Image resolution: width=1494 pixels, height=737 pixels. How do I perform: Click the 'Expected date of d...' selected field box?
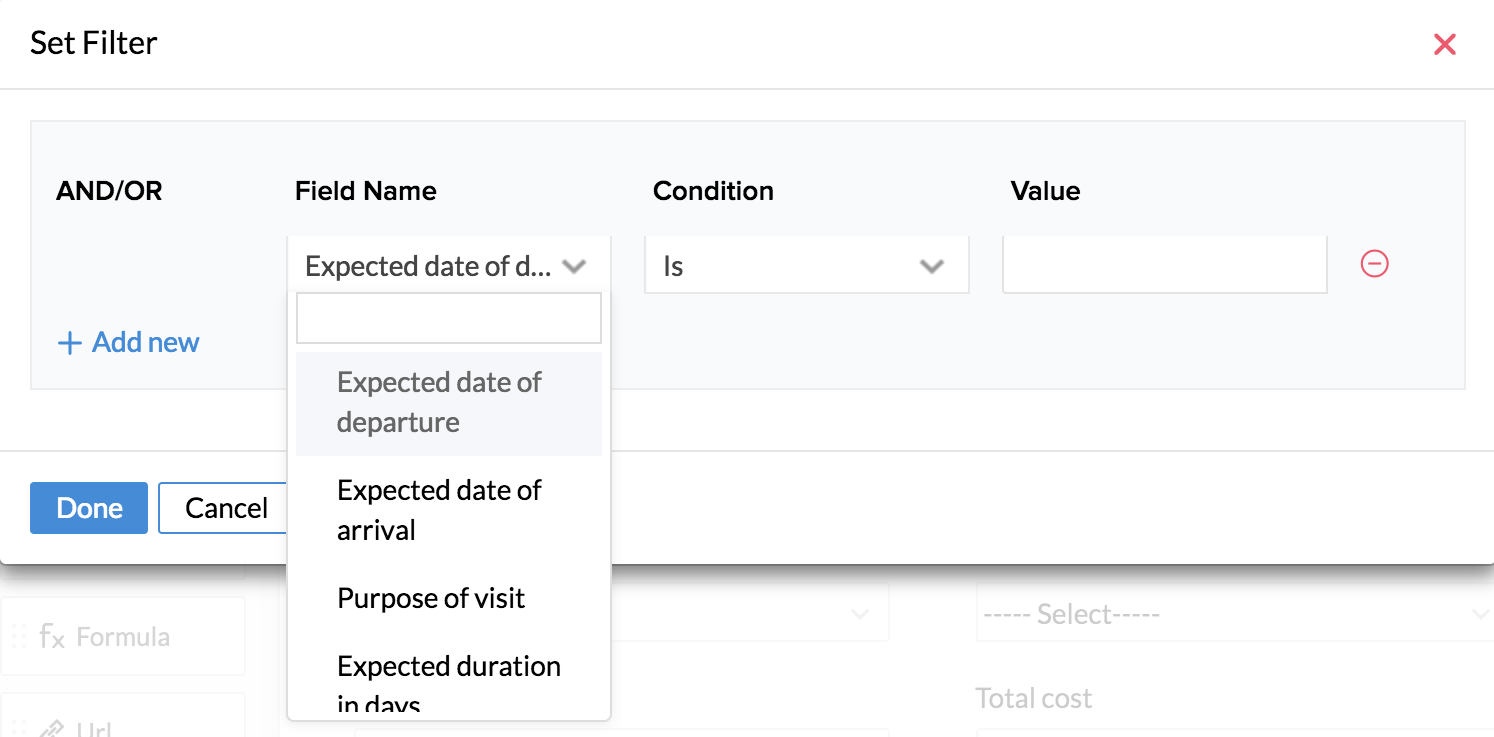click(428, 267)
